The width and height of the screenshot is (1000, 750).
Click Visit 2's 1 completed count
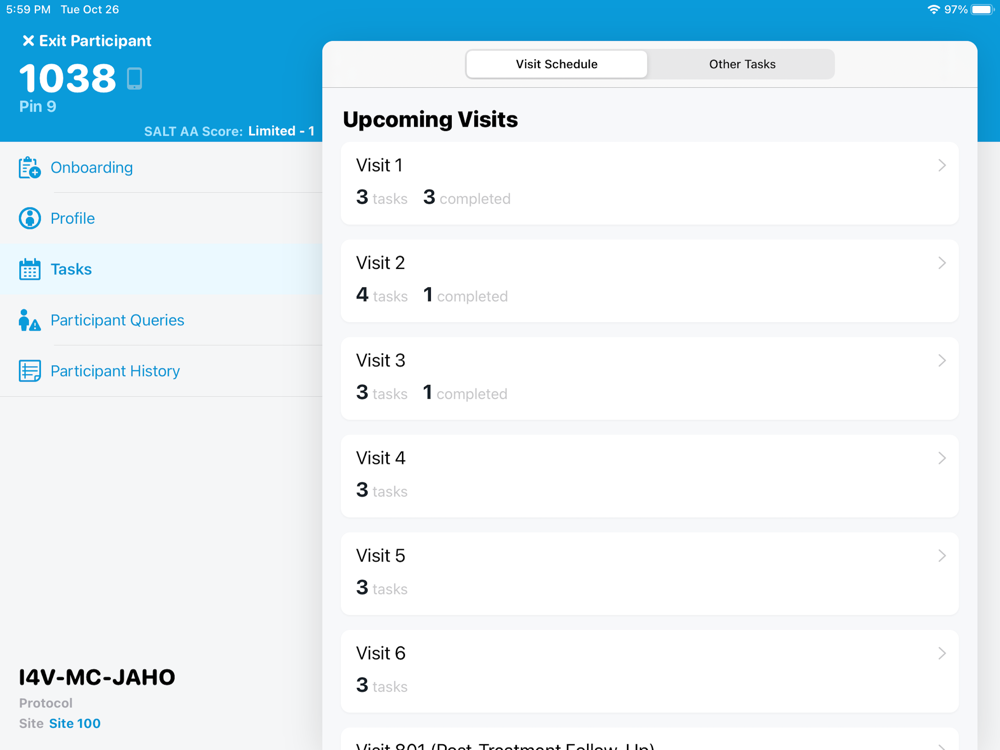tap(466, 295)
